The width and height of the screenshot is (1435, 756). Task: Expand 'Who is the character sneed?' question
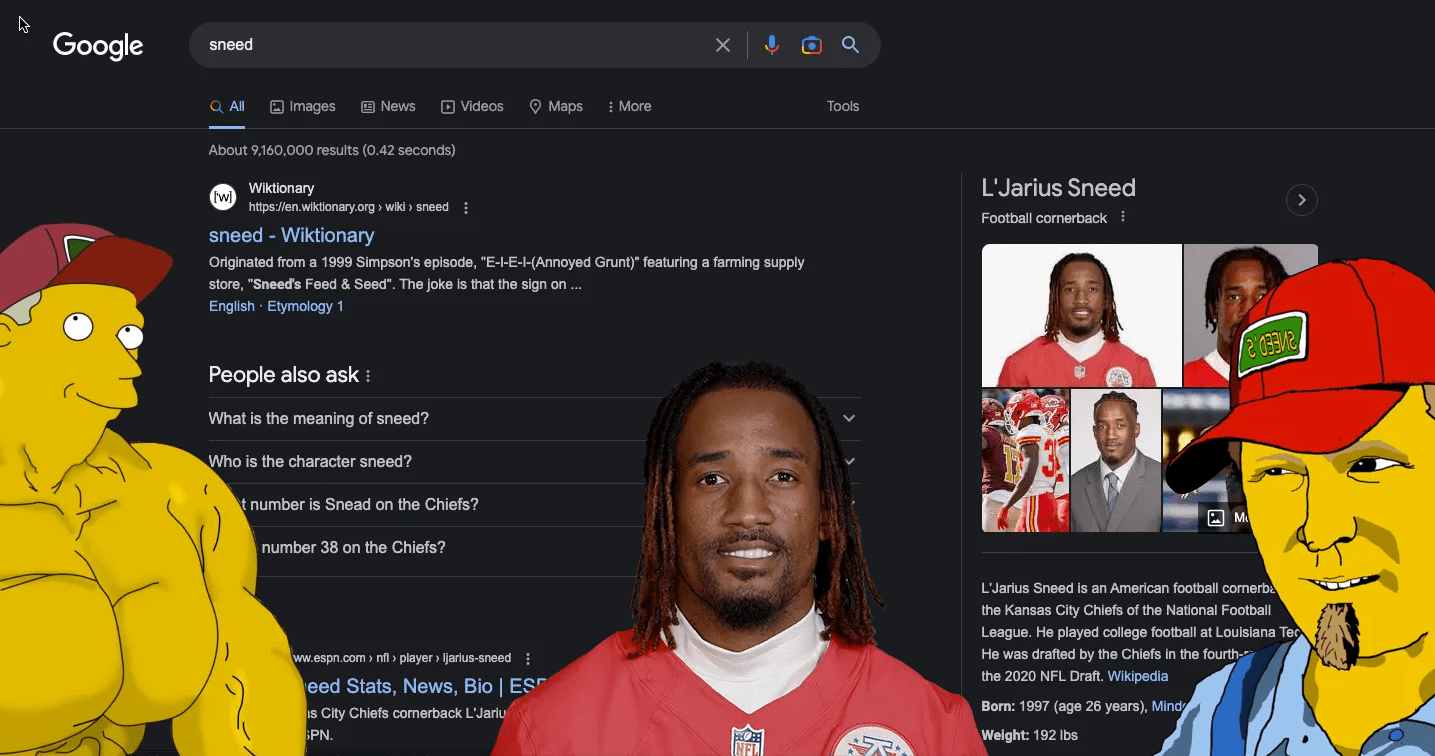[534, 462]
